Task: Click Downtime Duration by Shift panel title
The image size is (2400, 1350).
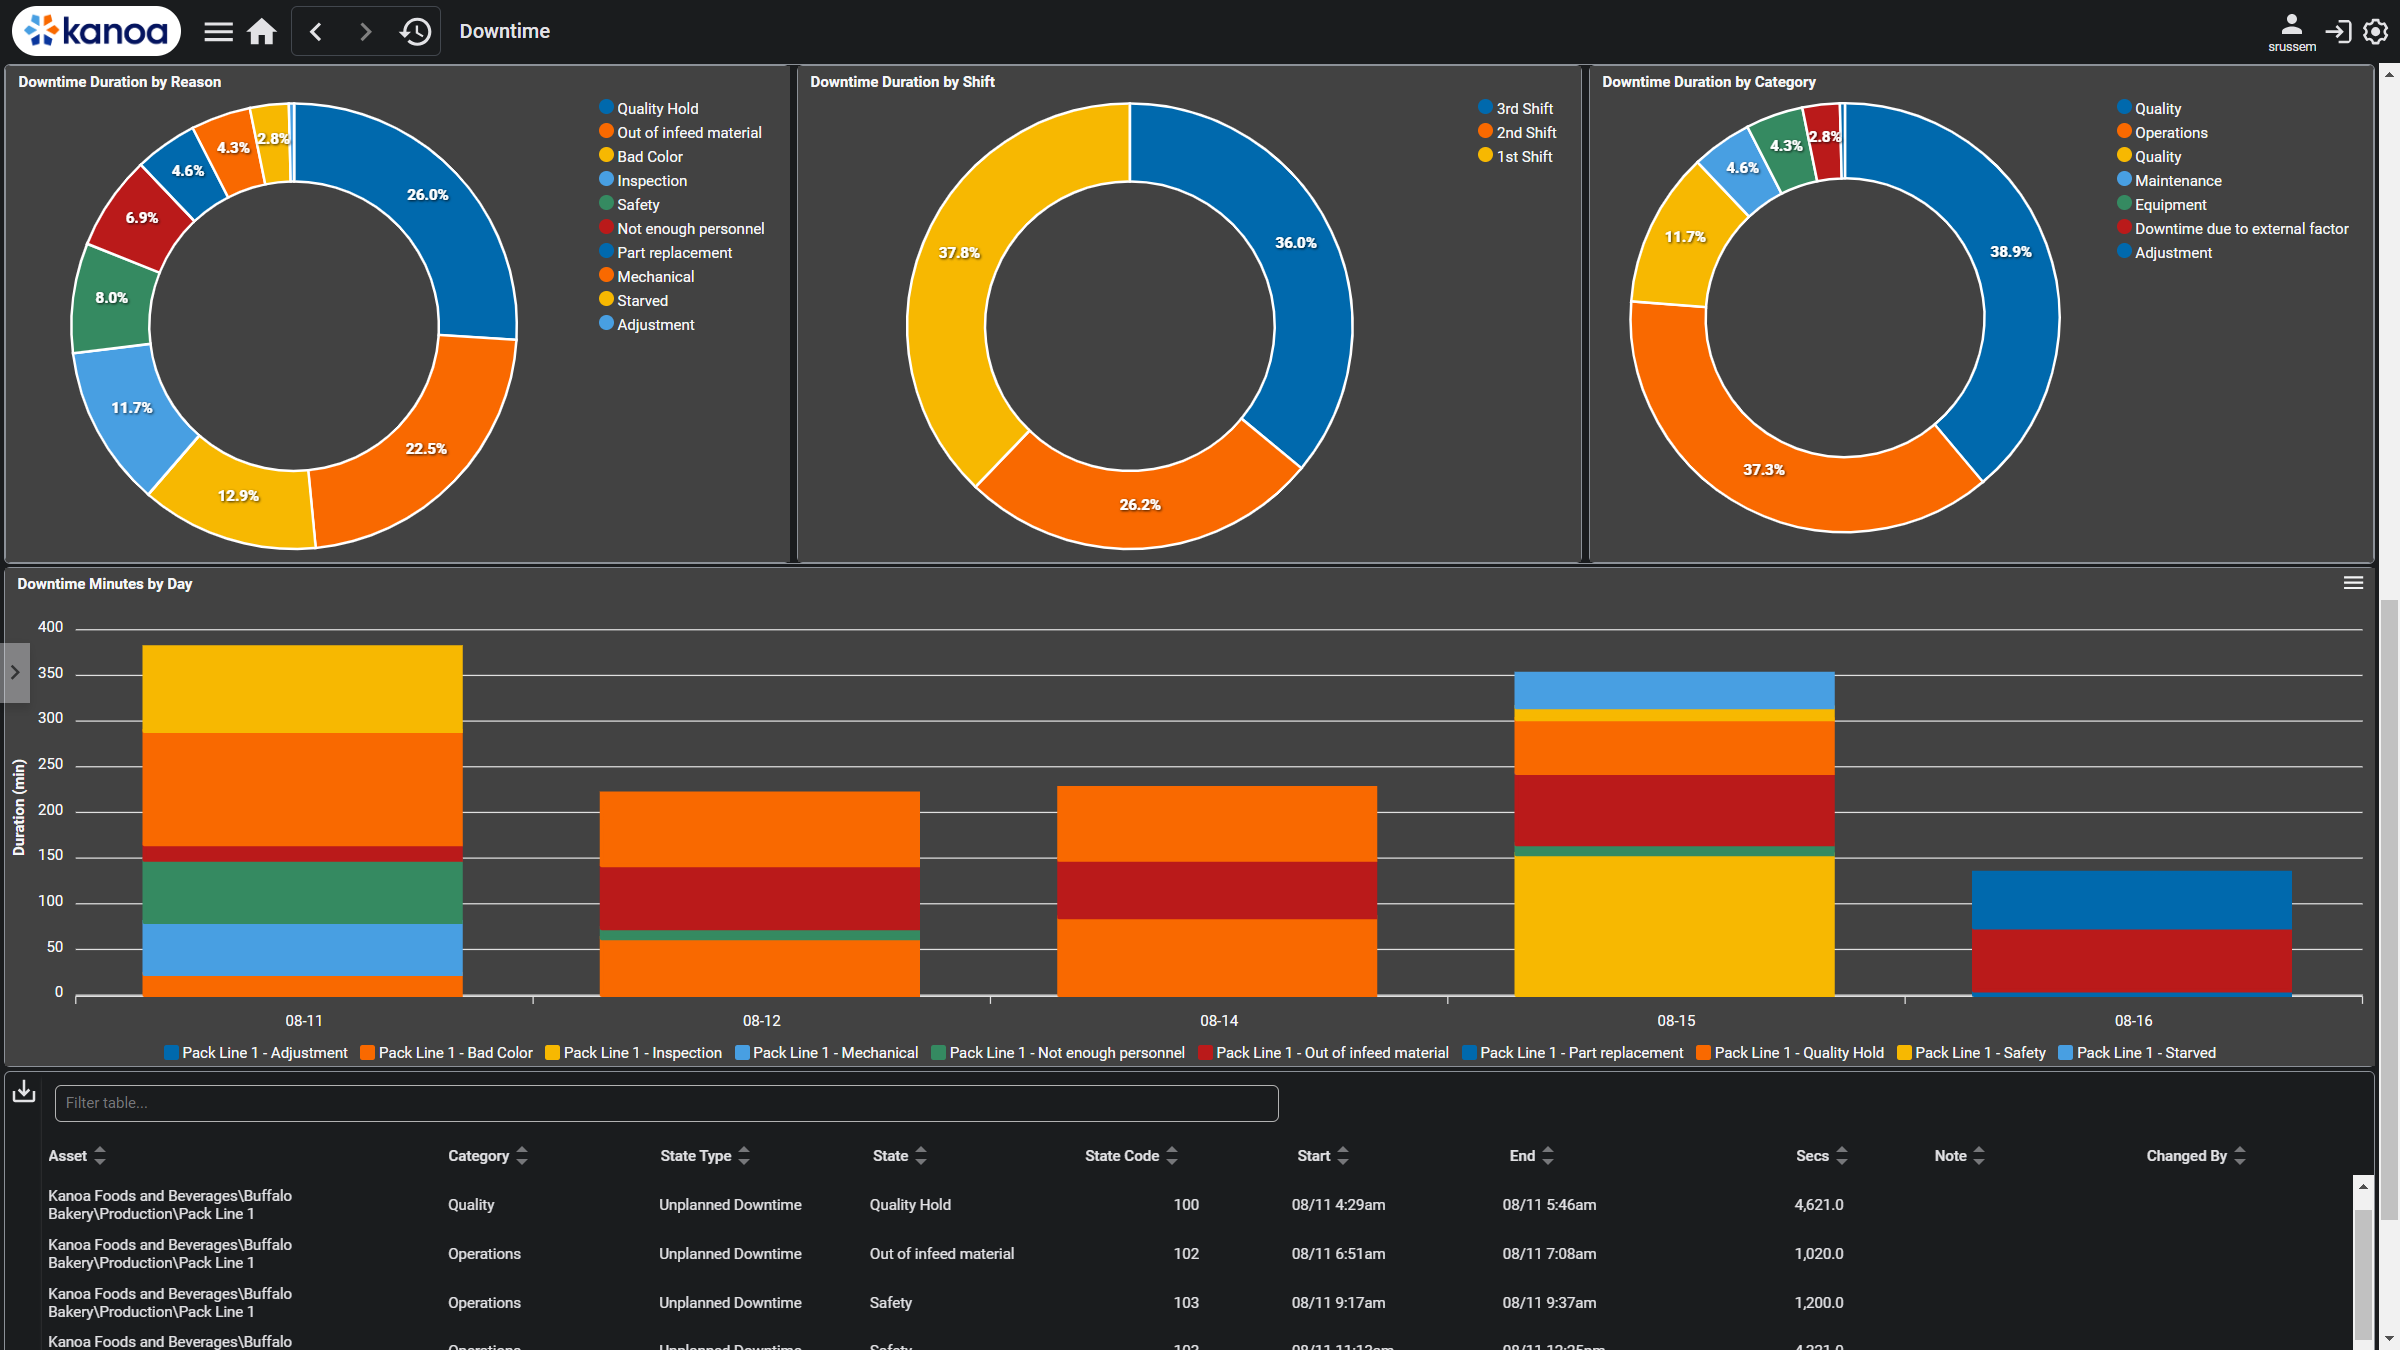Action: 902,82
